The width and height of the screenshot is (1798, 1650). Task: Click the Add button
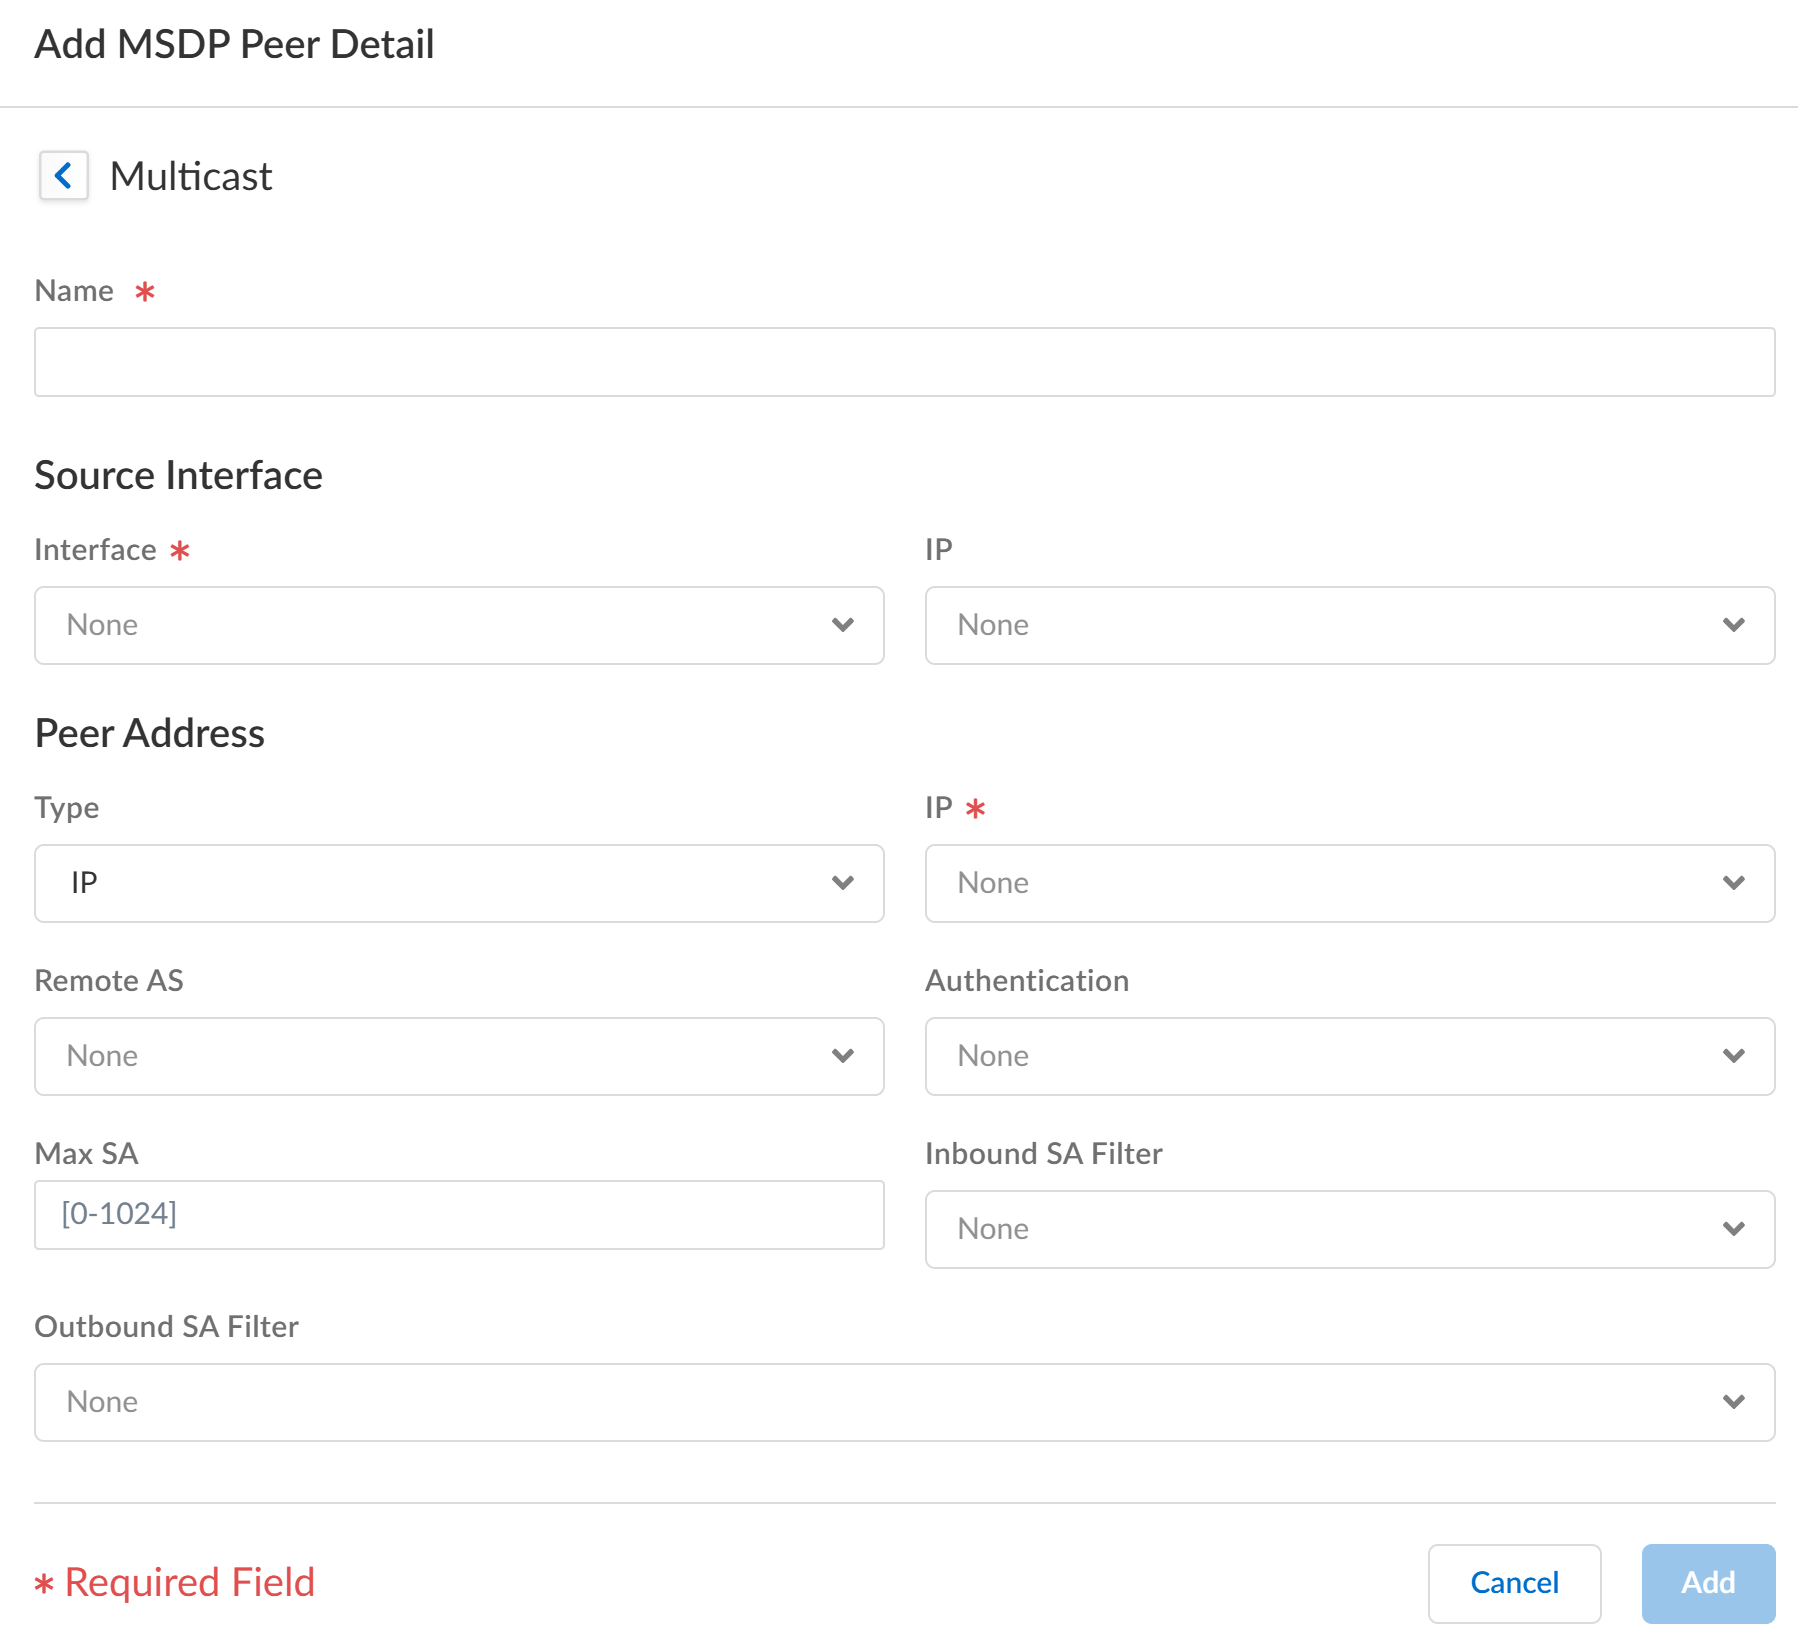pyautogui.click(x=1708, y=1583)
